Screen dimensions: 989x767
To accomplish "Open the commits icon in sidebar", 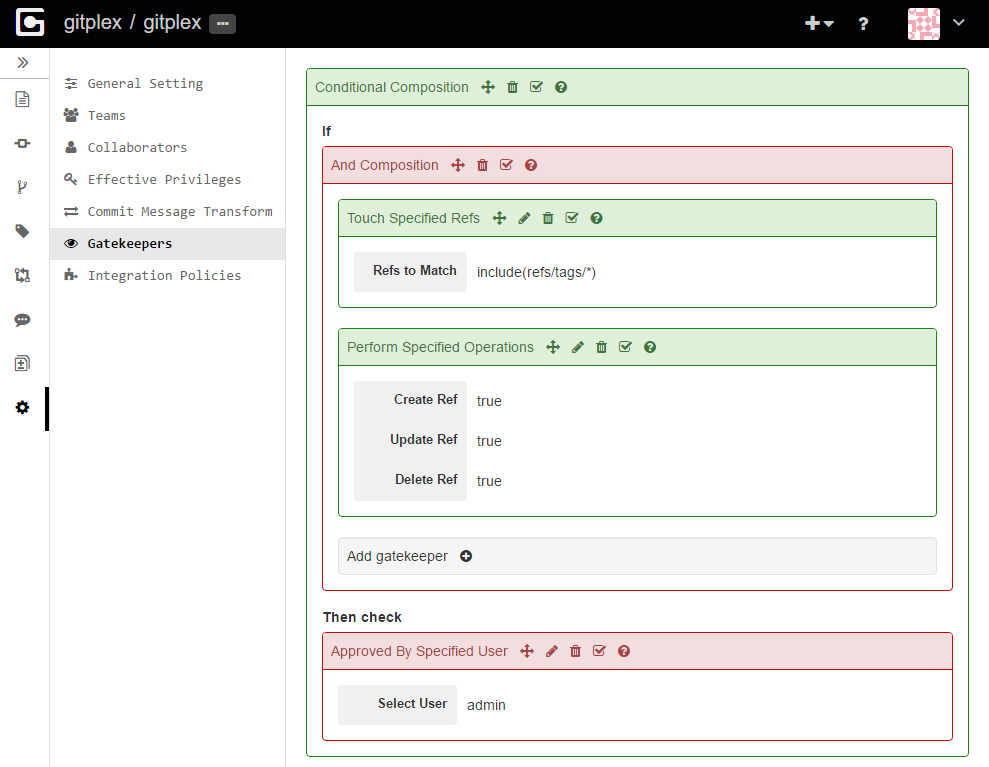I will tap(22, 143).
